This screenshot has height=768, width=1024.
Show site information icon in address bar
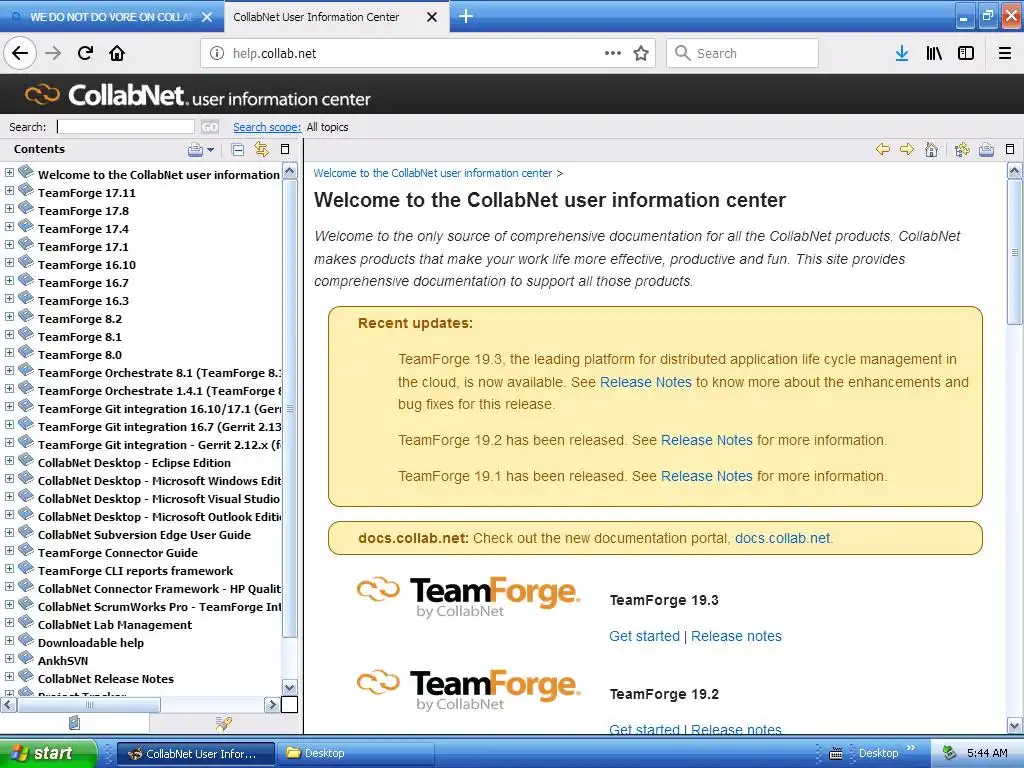pos(217,53)
